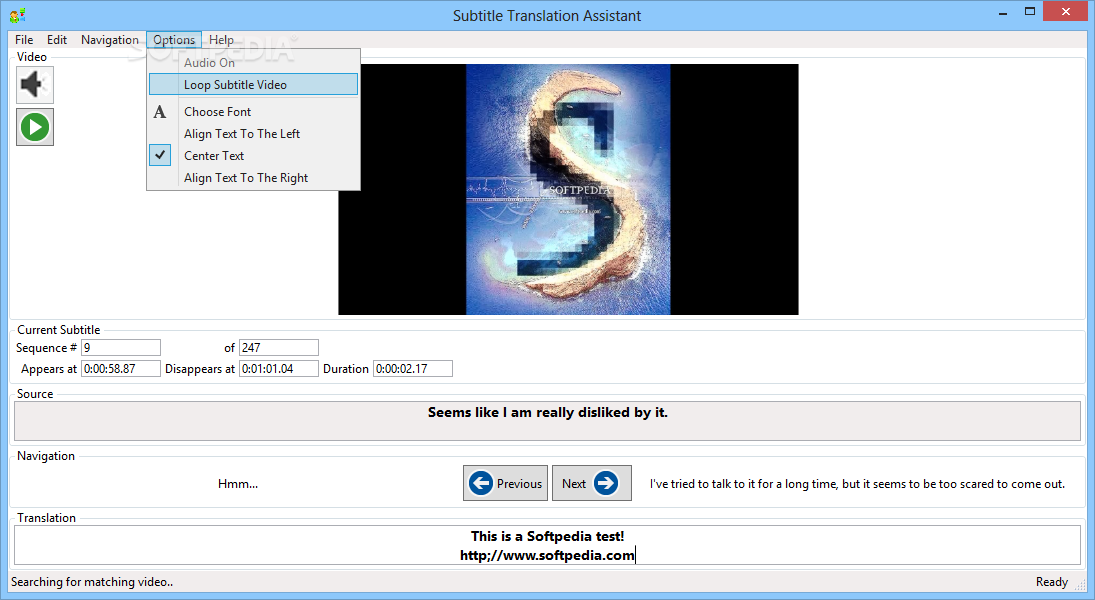This screenshot has width=1095, height=600.
Task: Click inside the Translation text box
Action: 548,546
